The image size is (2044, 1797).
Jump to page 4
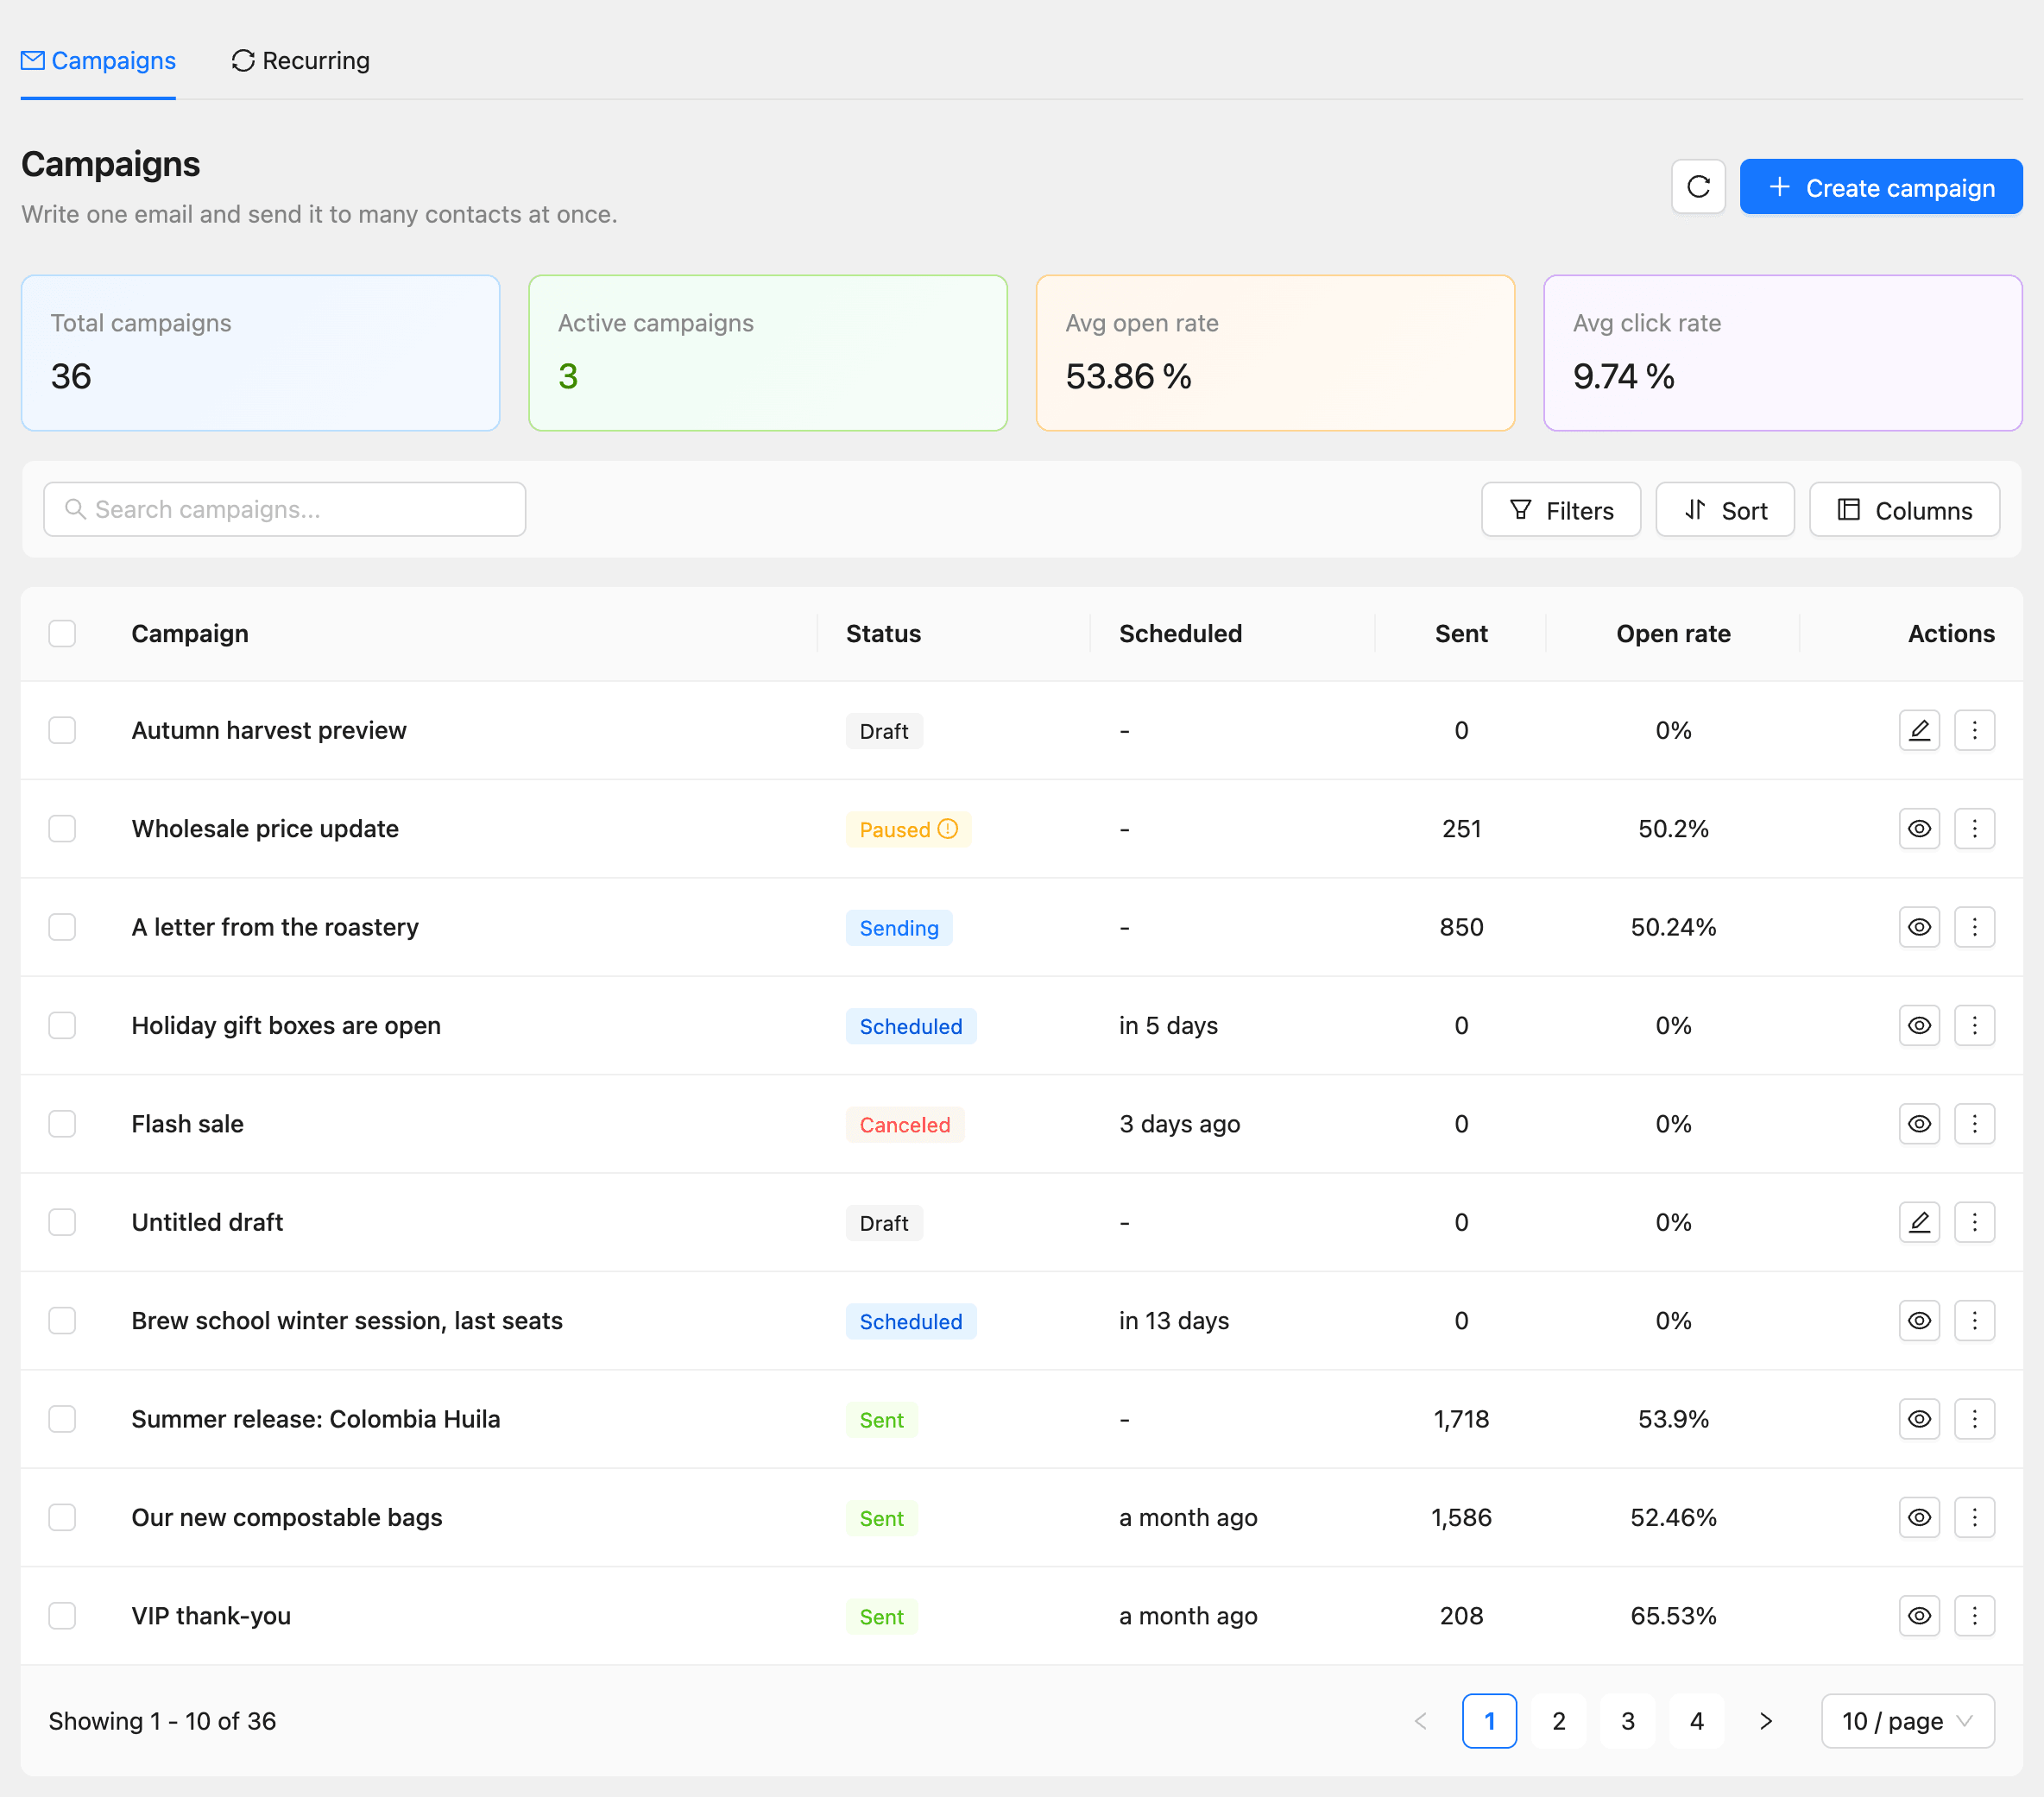click(1696, 1721)
